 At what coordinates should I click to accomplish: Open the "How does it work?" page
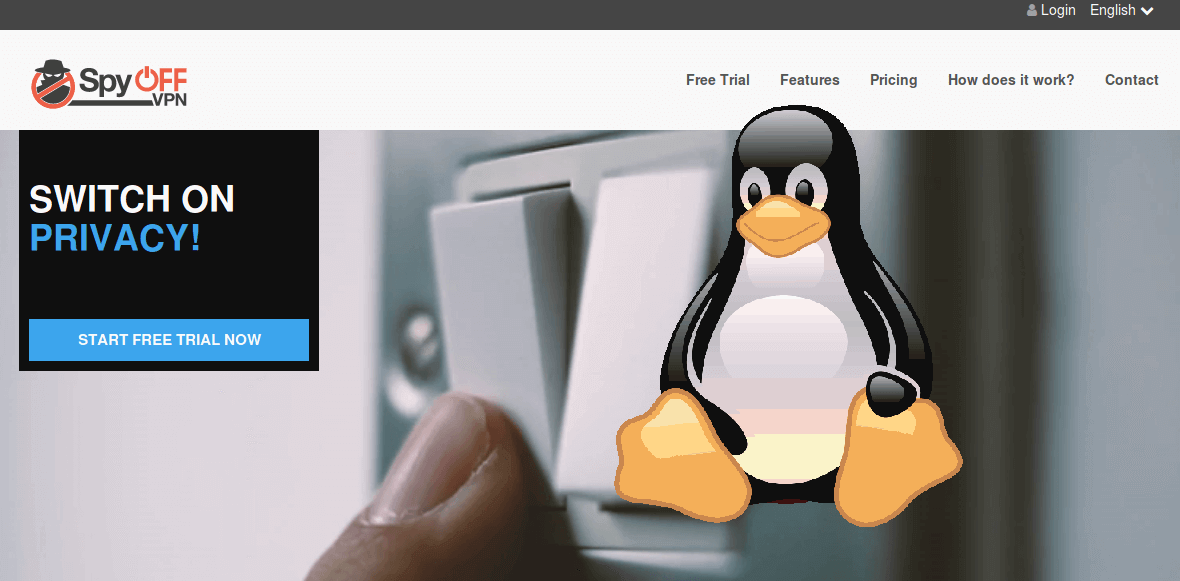click(1010, 80)
